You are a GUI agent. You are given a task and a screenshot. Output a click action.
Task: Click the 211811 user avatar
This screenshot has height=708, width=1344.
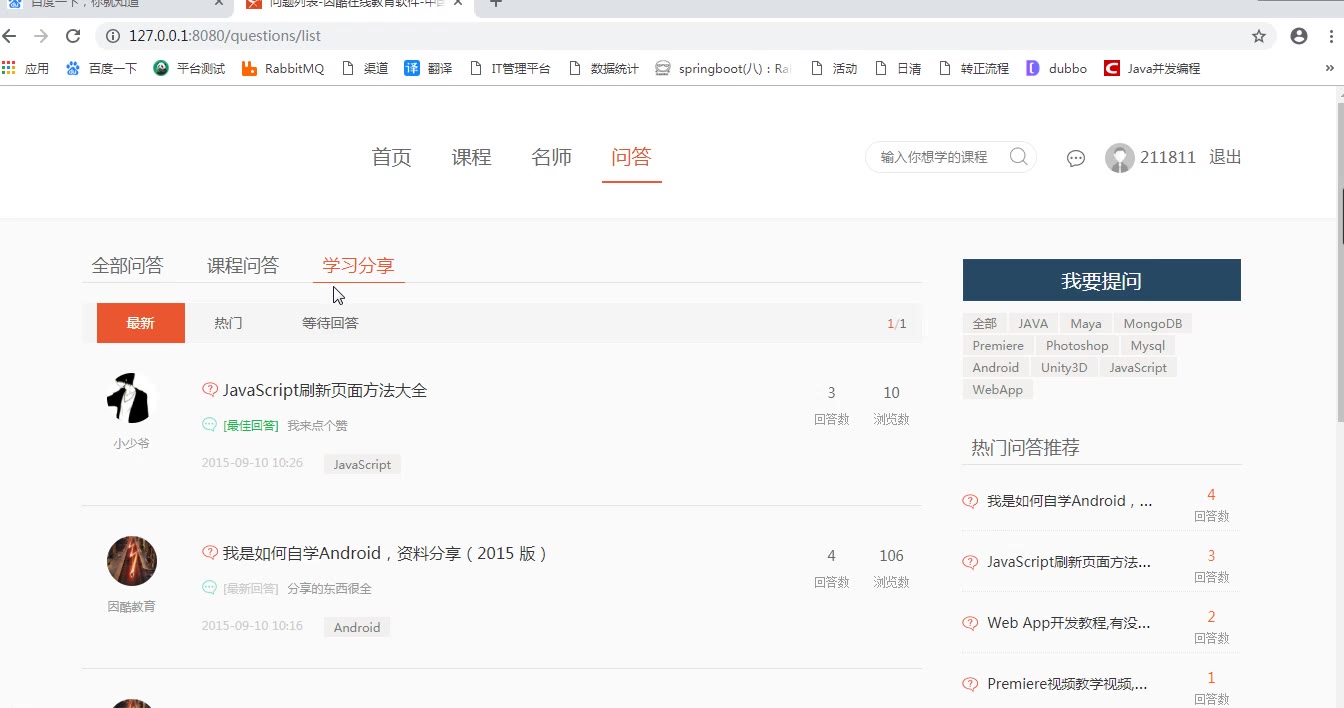tap(1119, 158)
